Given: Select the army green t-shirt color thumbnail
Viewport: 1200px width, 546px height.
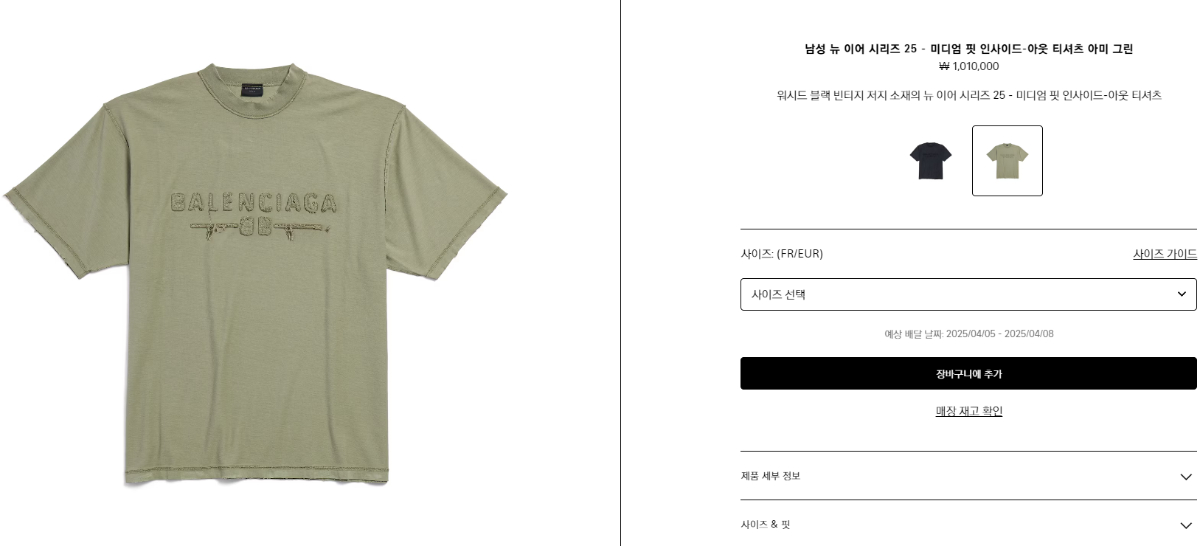Looking at the screenshot, I should click(x=1007, y=160).
